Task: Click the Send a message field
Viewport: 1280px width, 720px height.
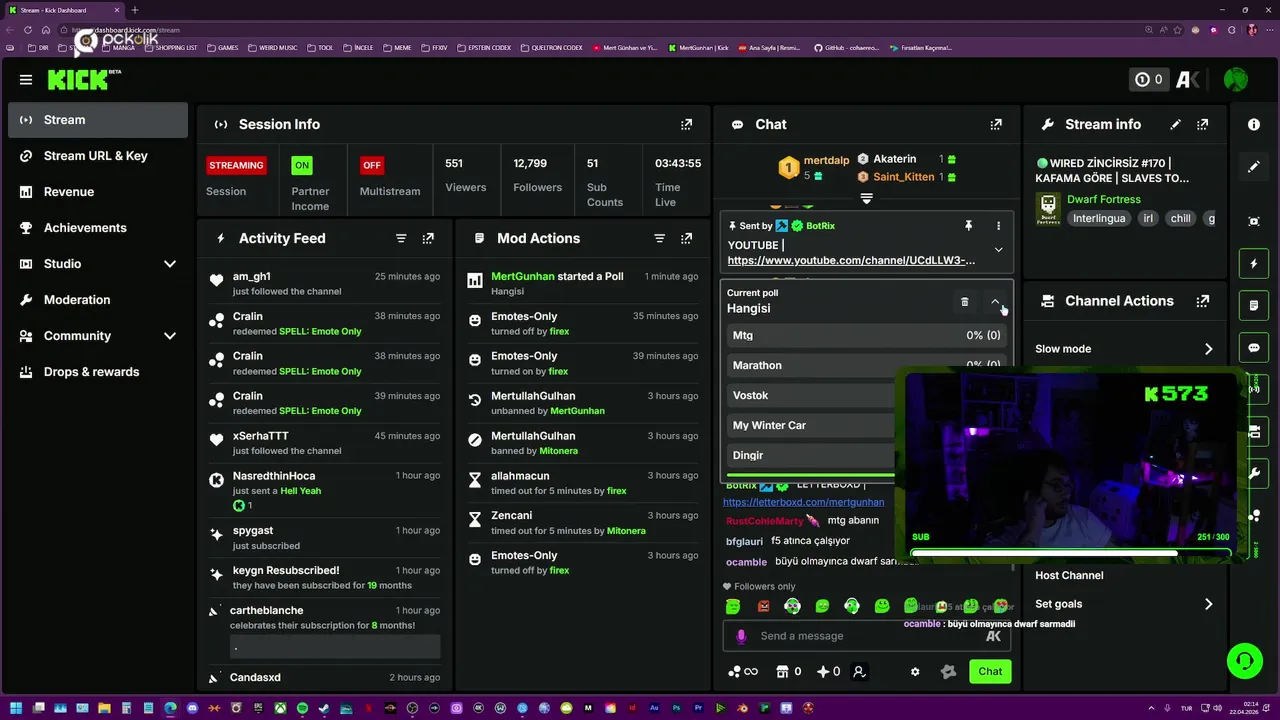Action: tap(866, 636)
